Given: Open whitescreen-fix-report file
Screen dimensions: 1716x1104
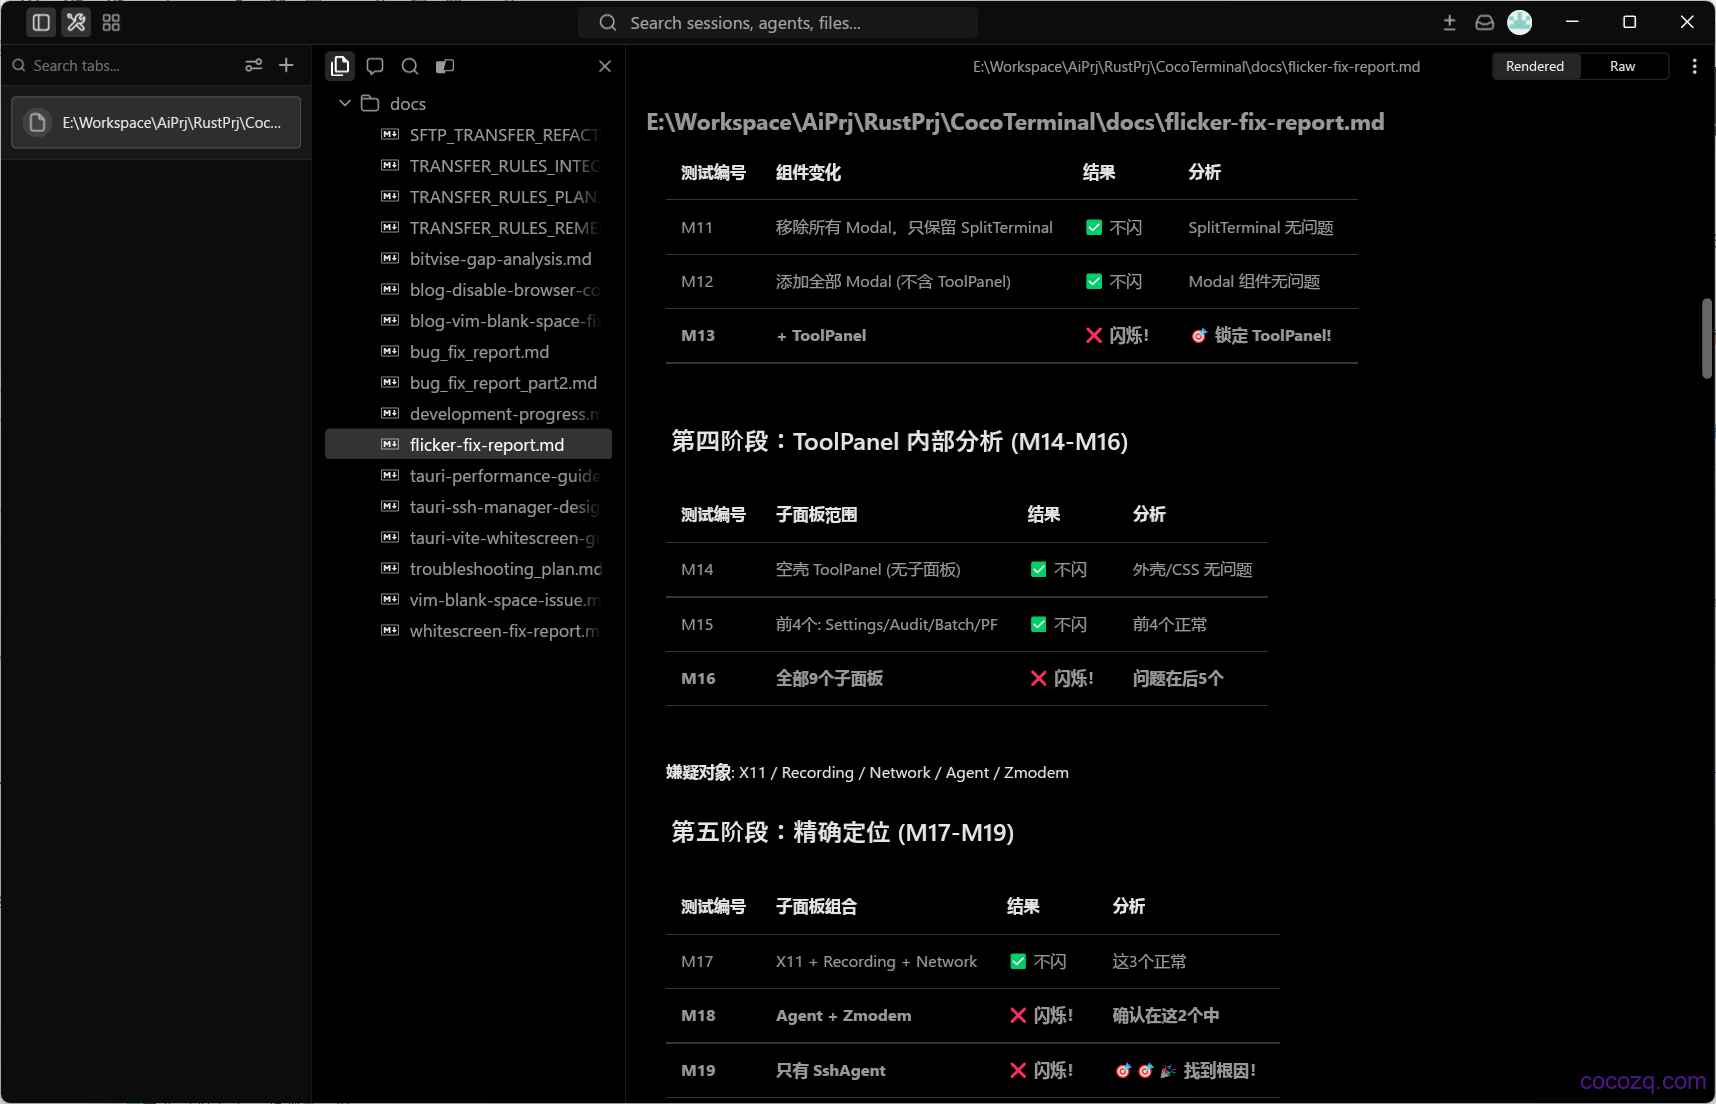Looking at the screenshot, I should coord(468,630).
